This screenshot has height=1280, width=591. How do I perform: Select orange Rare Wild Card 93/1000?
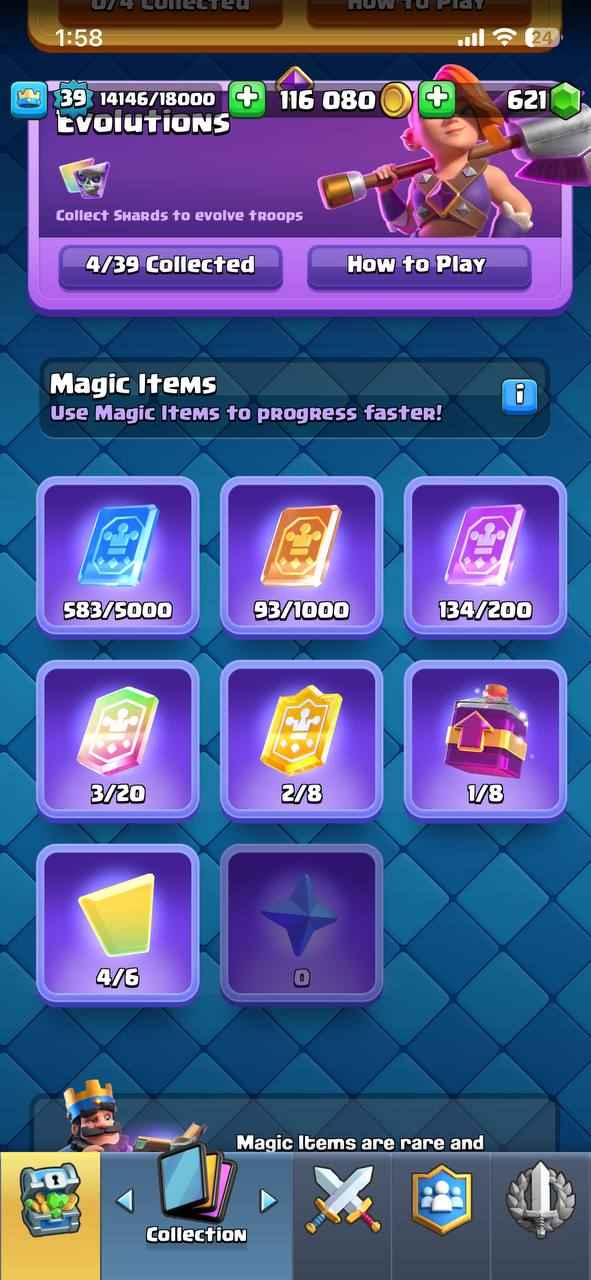pyautogui.click(x=302, y=556)
